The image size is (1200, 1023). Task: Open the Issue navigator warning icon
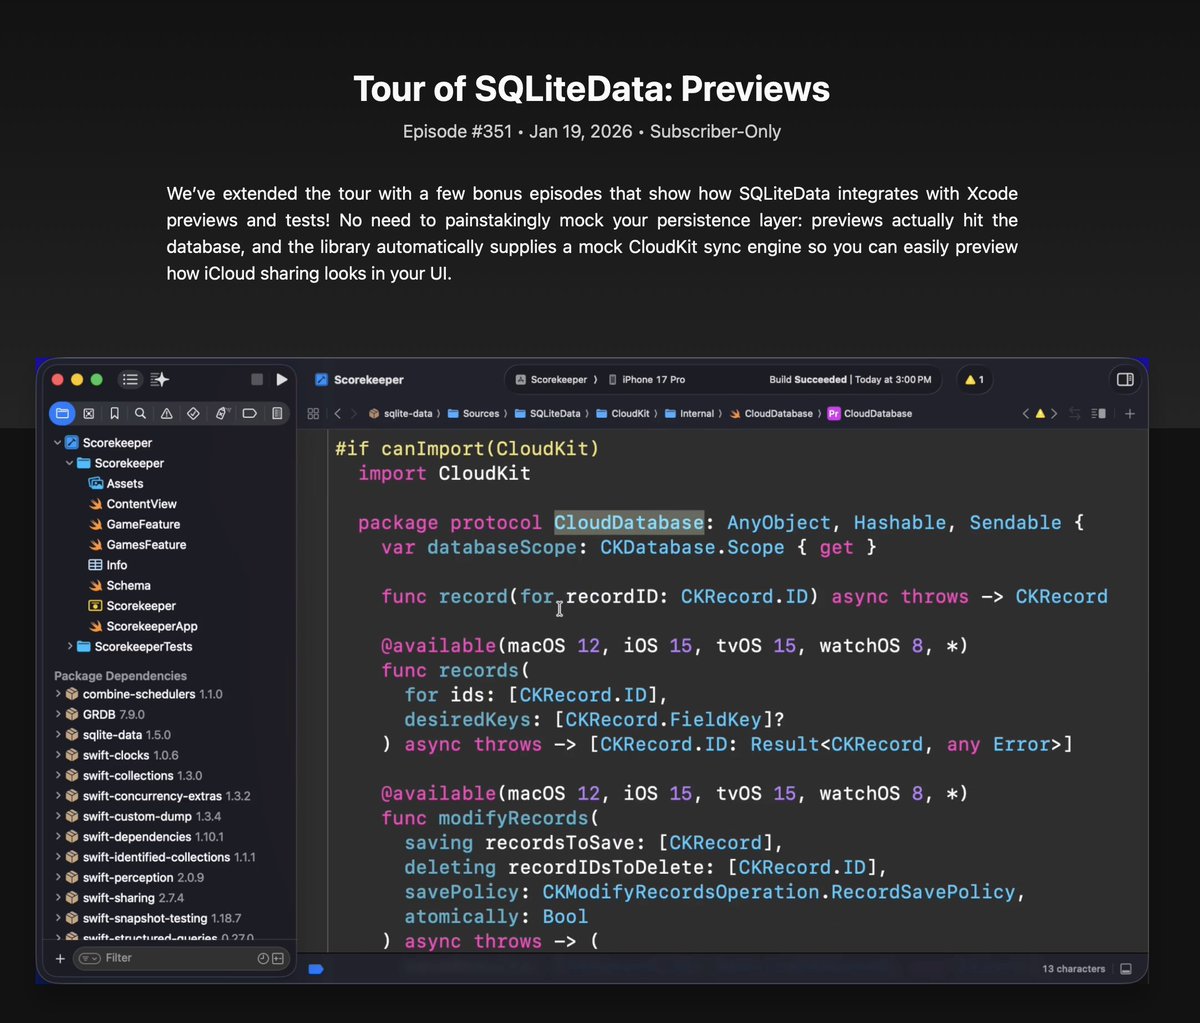(x=167, y=413)
